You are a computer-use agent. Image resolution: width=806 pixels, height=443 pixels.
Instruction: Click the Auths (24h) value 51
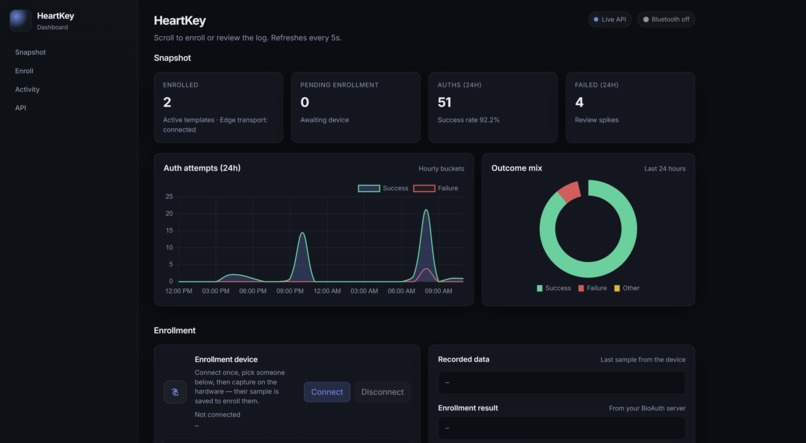click(445, 102)
